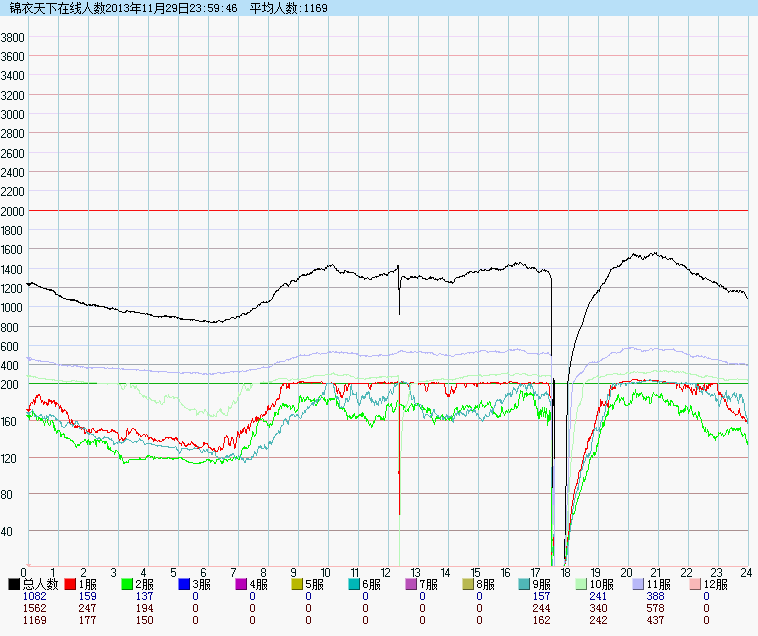Screen dimensions: 758x636
Task: Click the hour 18 mark on X axis
Action: 566,573
